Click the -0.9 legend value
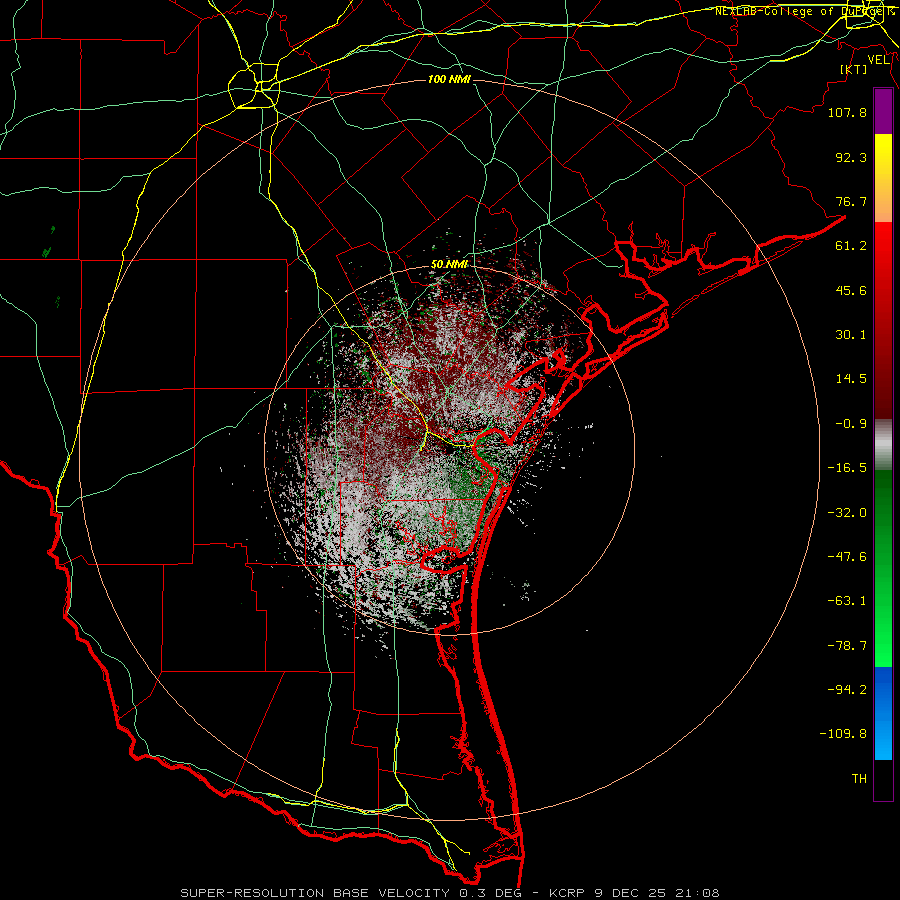The height and width of the screenshot is (900, 900). 851,424
